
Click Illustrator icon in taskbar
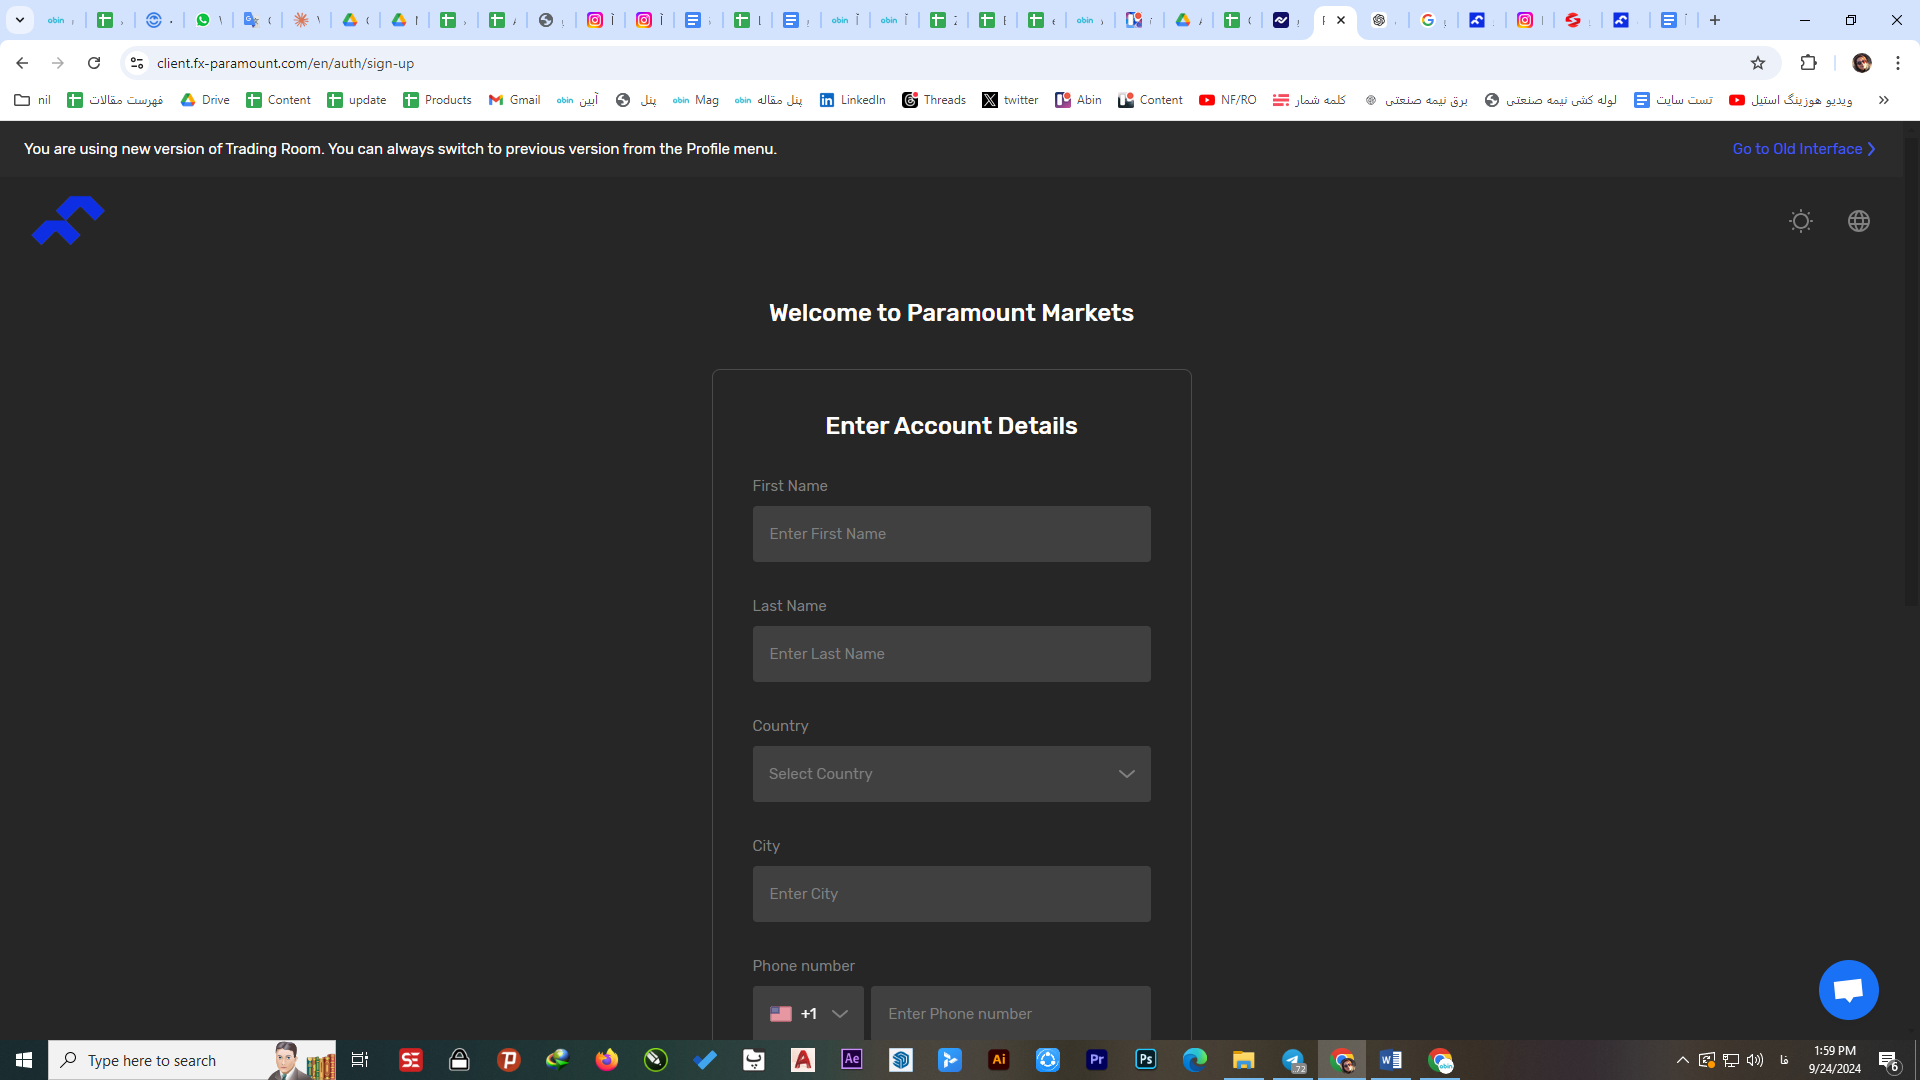[998, 1059]
